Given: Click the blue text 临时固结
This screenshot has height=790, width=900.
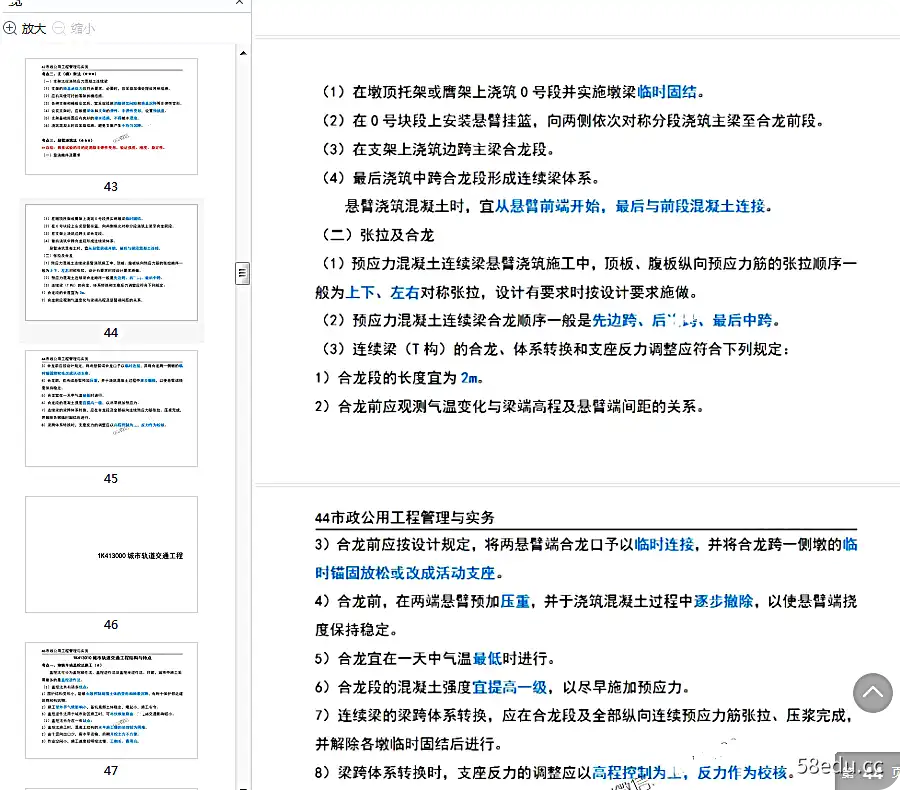Looking at the screenshot, I should pos(667,92).
